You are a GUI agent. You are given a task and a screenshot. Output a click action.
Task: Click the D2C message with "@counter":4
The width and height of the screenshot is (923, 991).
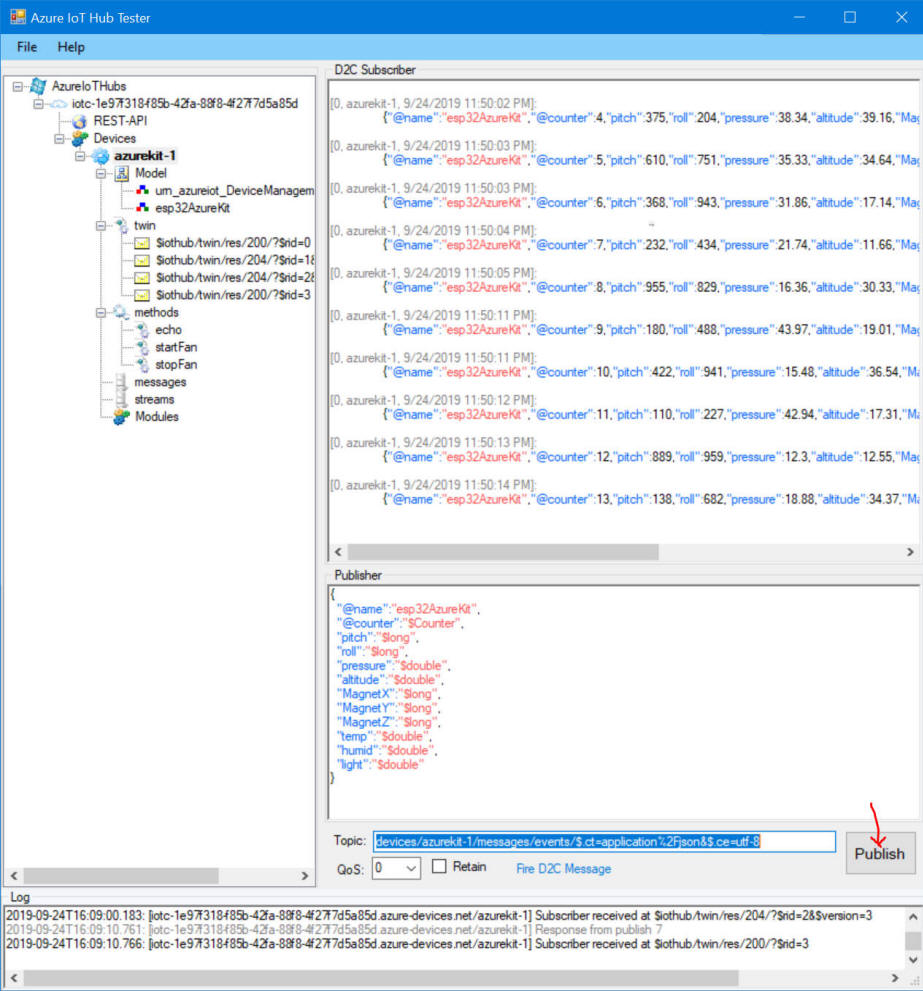pos(651,118)
